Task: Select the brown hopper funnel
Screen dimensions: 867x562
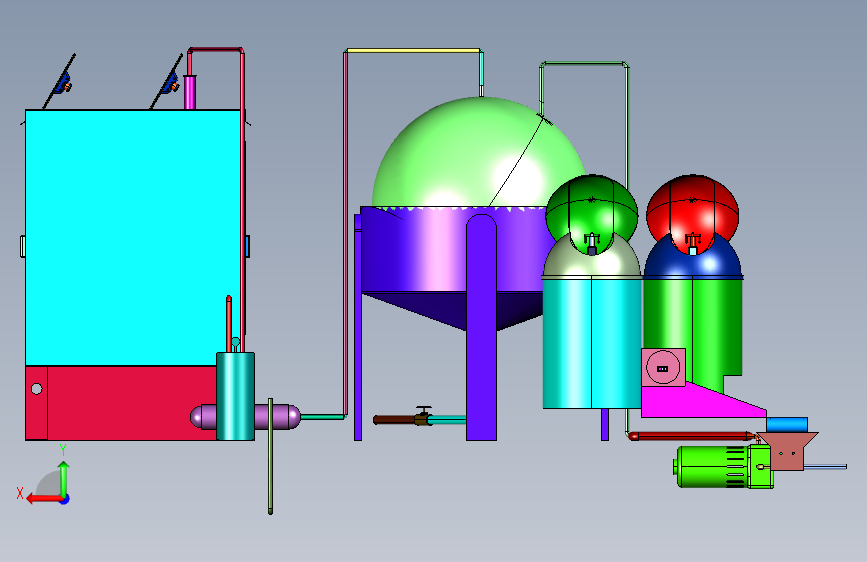Action: coord(787,451)
